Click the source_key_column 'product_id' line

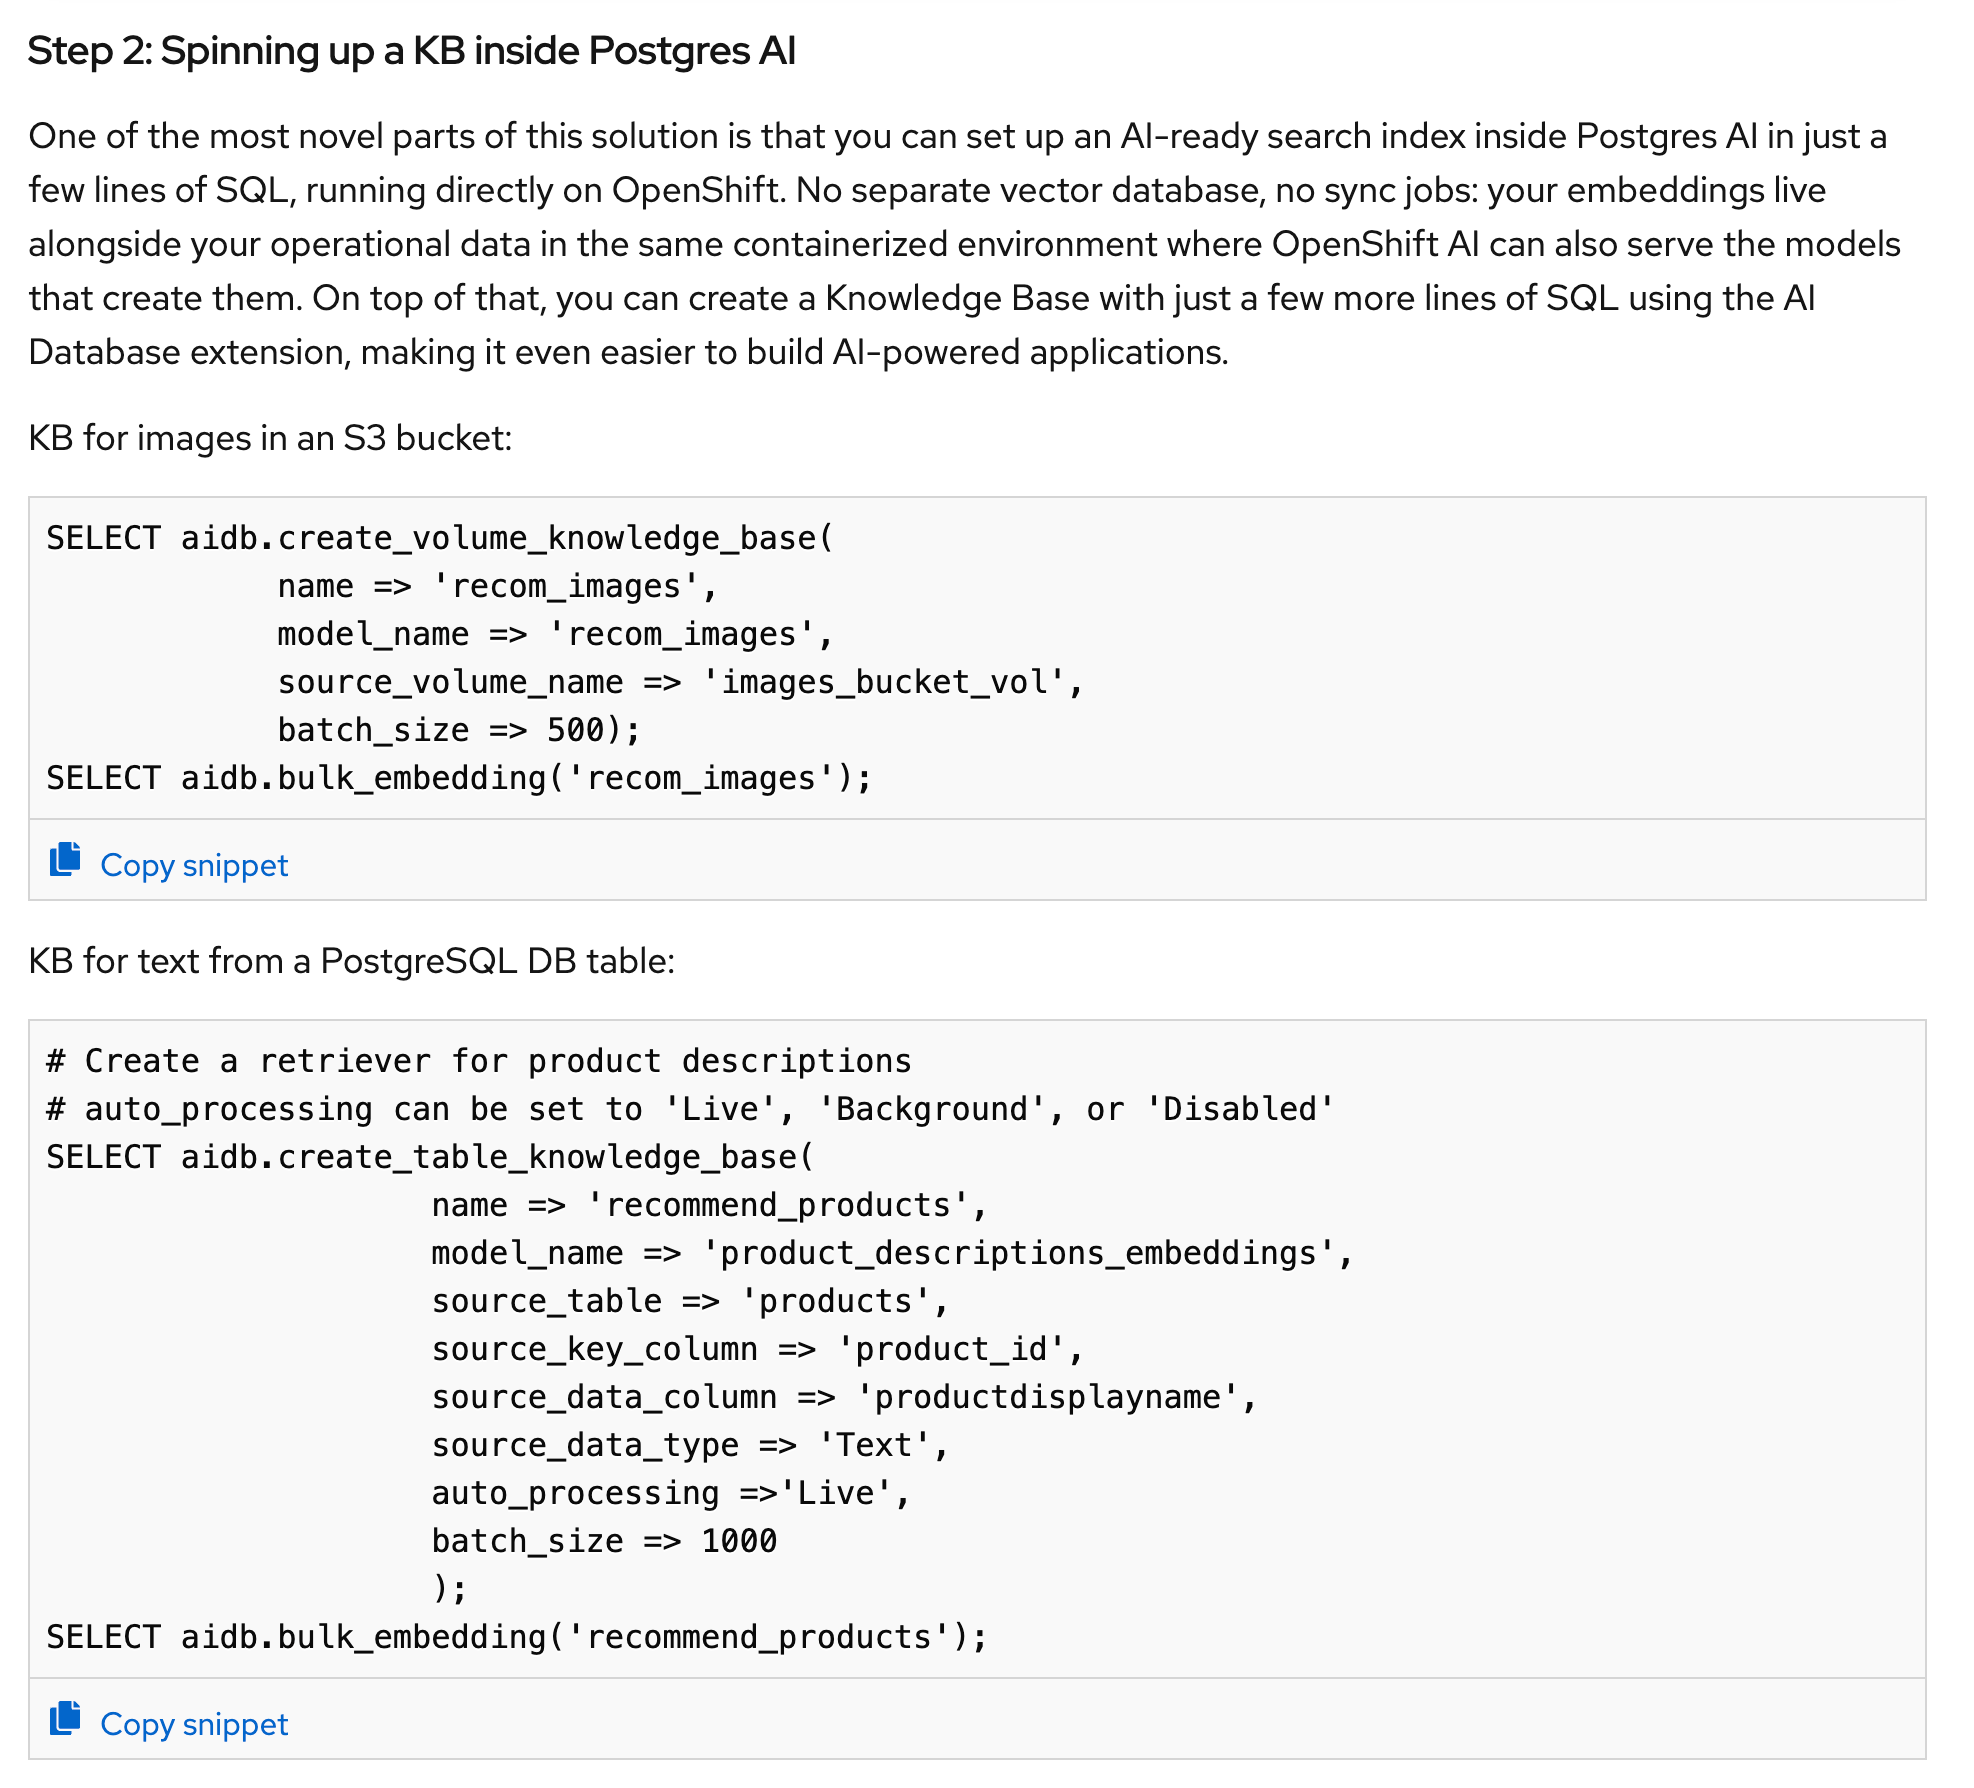click(756, 1349)
